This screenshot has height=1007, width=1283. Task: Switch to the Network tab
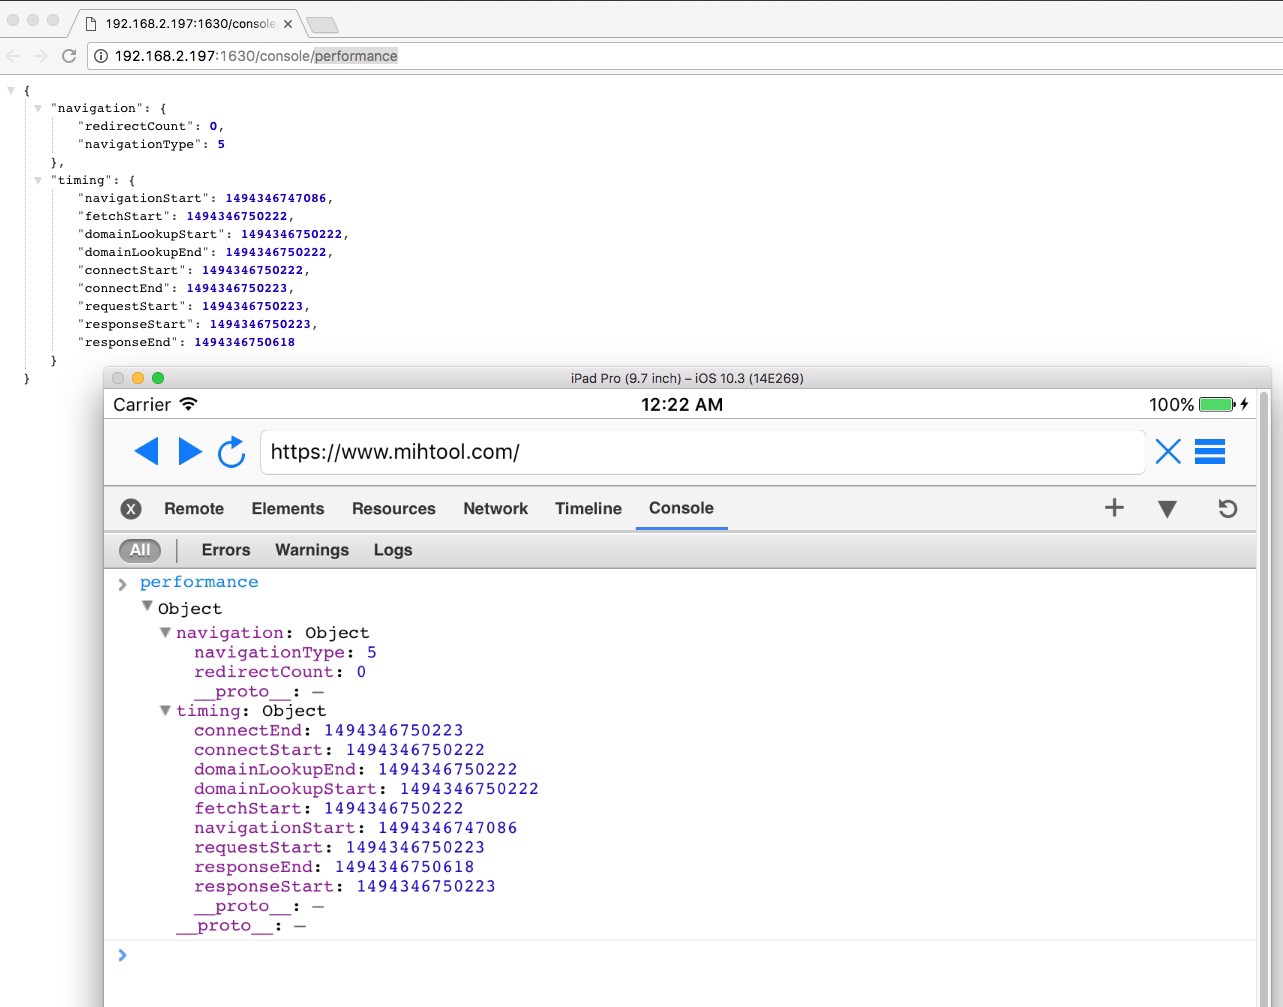click(x=495, y=509)
